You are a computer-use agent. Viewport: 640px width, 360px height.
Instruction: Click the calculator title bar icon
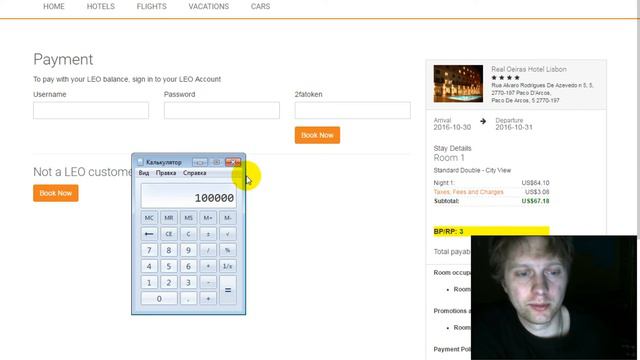pos(140,162)
